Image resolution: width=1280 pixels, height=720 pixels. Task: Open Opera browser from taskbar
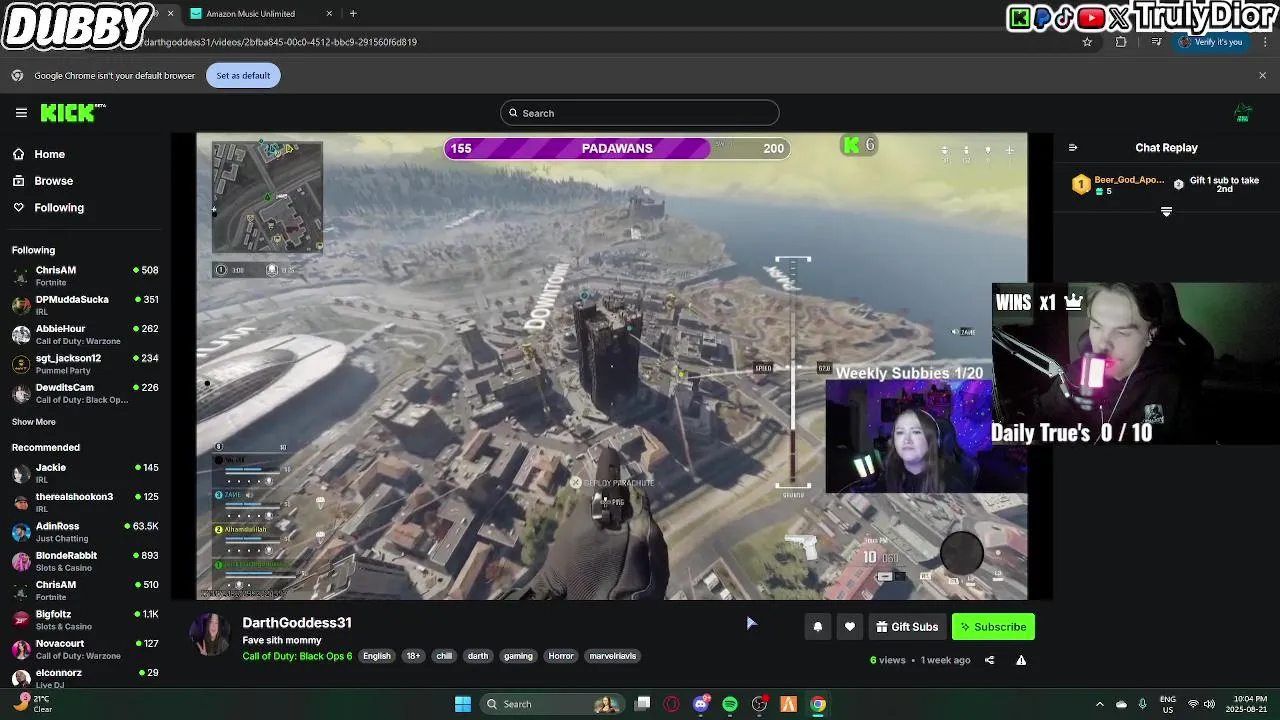(x=672, y=704)
